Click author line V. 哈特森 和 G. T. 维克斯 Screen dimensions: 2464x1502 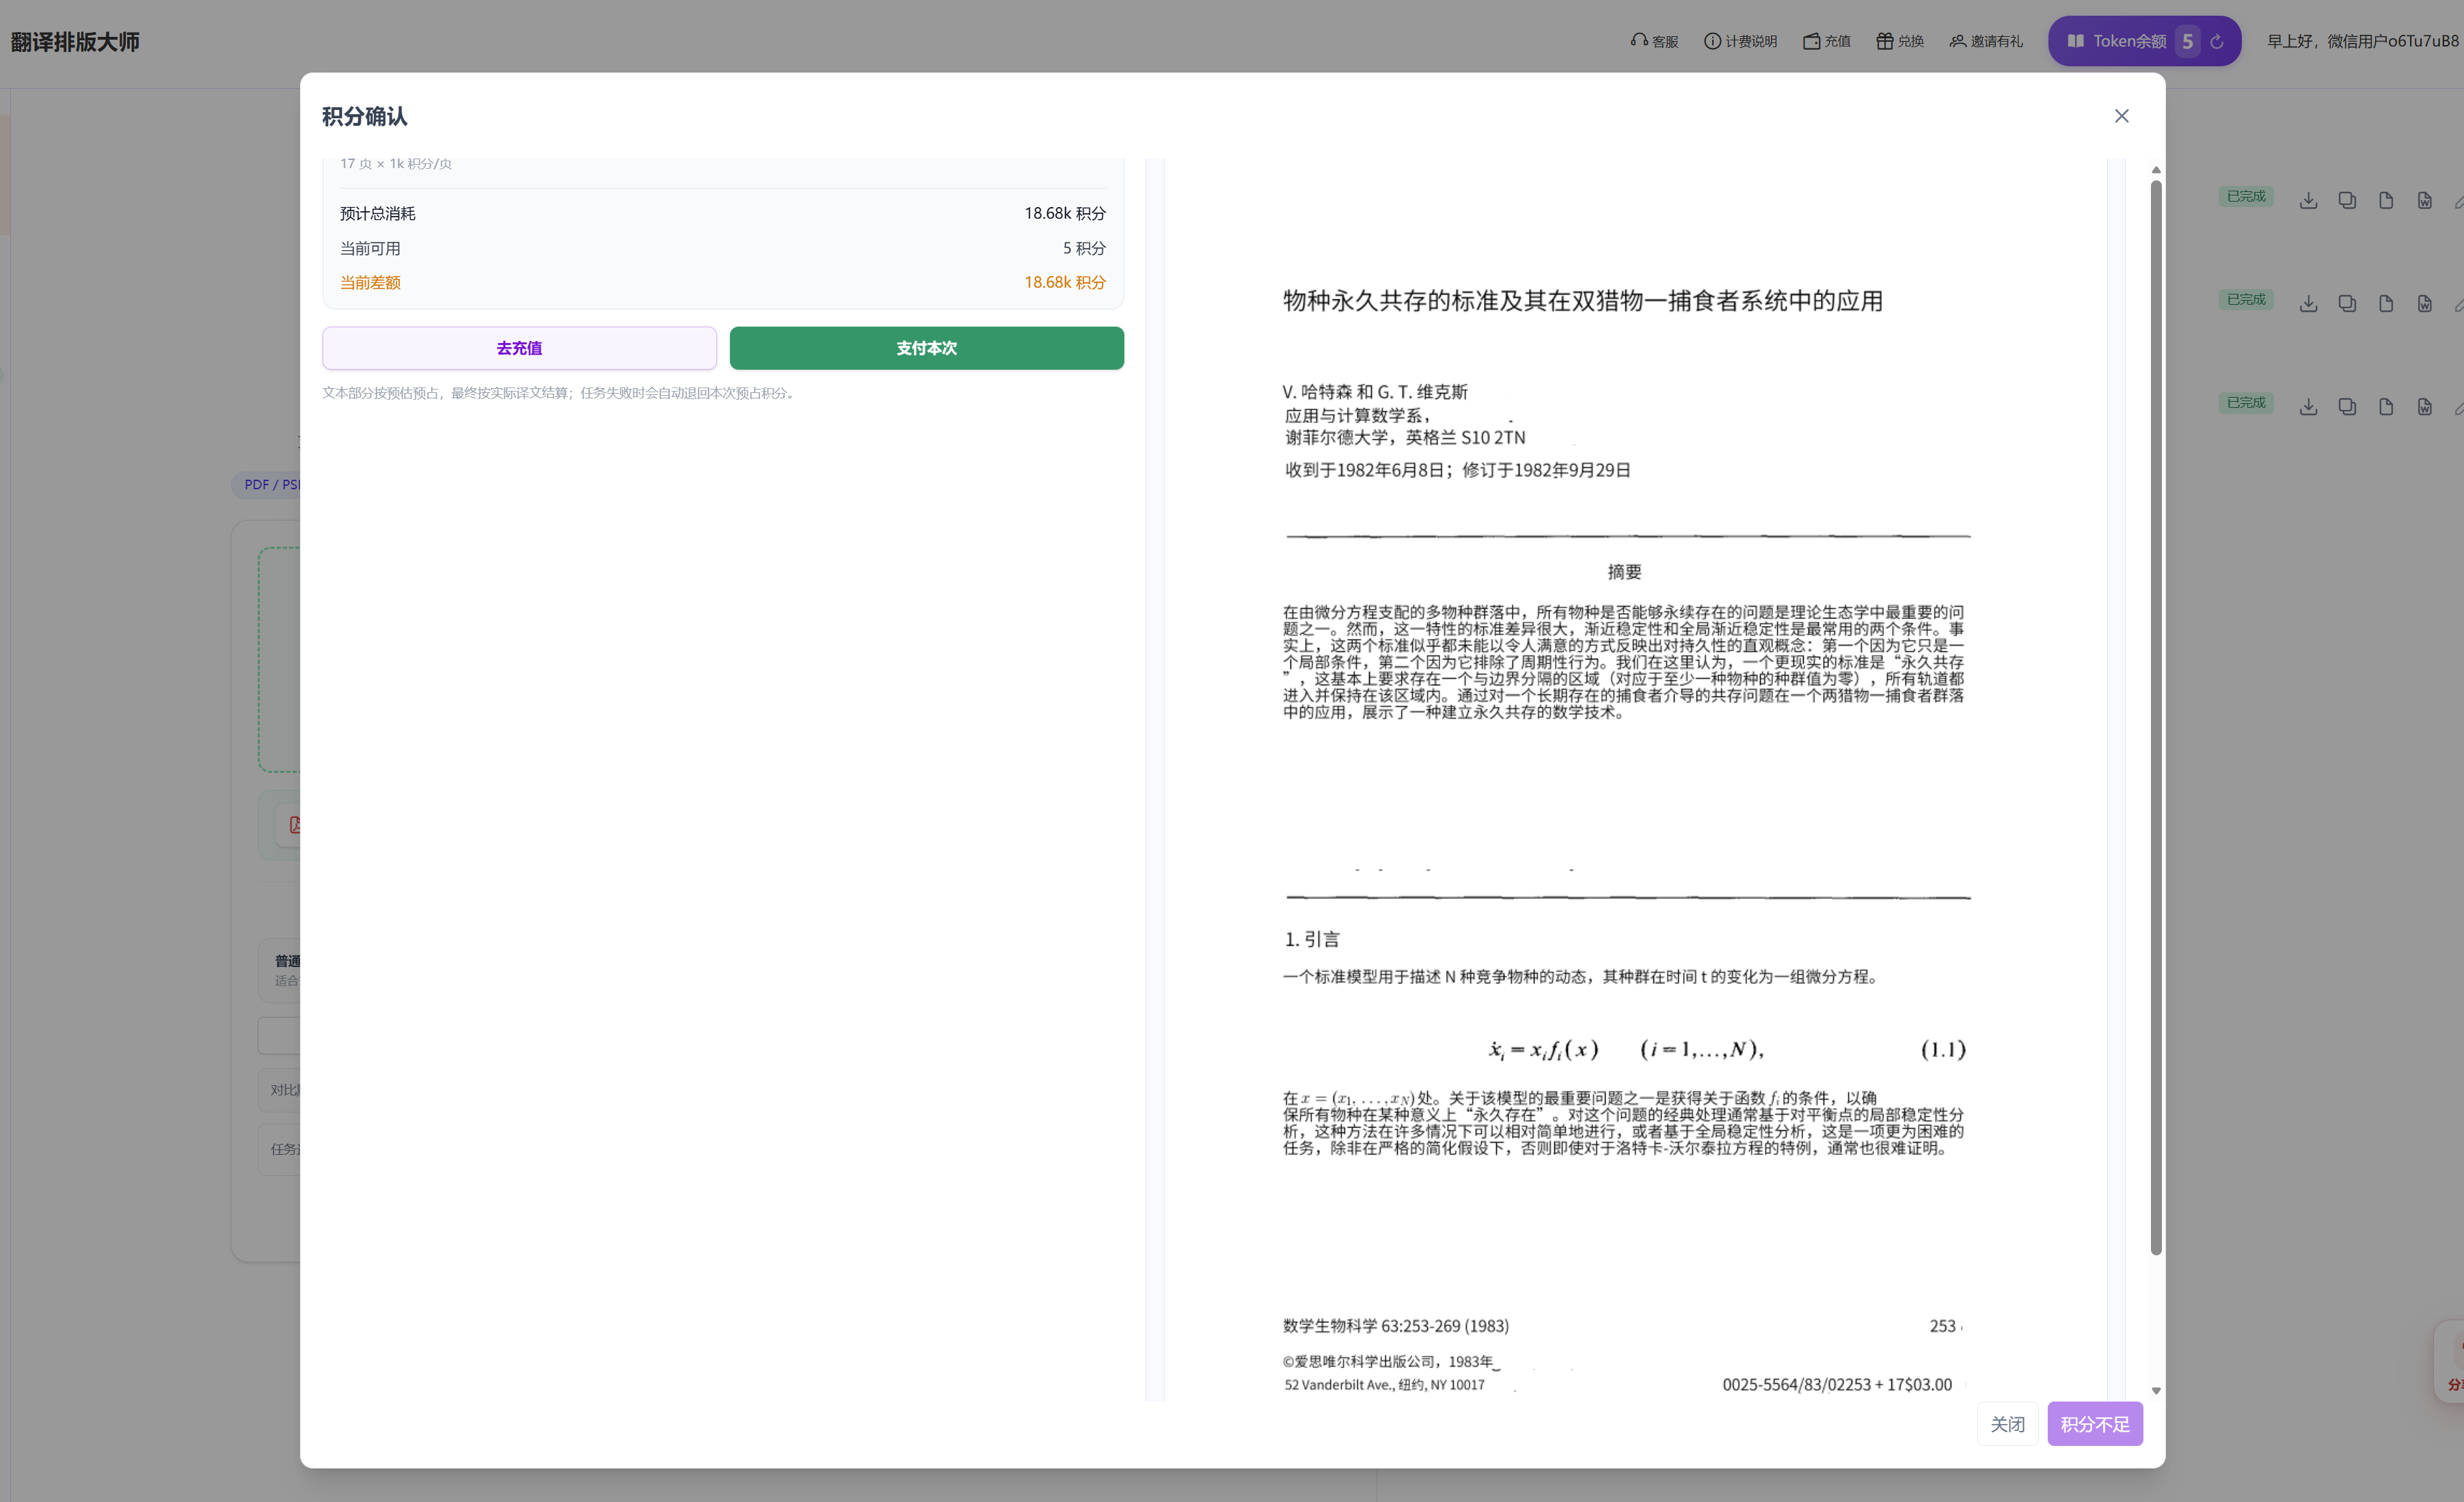1375,392
